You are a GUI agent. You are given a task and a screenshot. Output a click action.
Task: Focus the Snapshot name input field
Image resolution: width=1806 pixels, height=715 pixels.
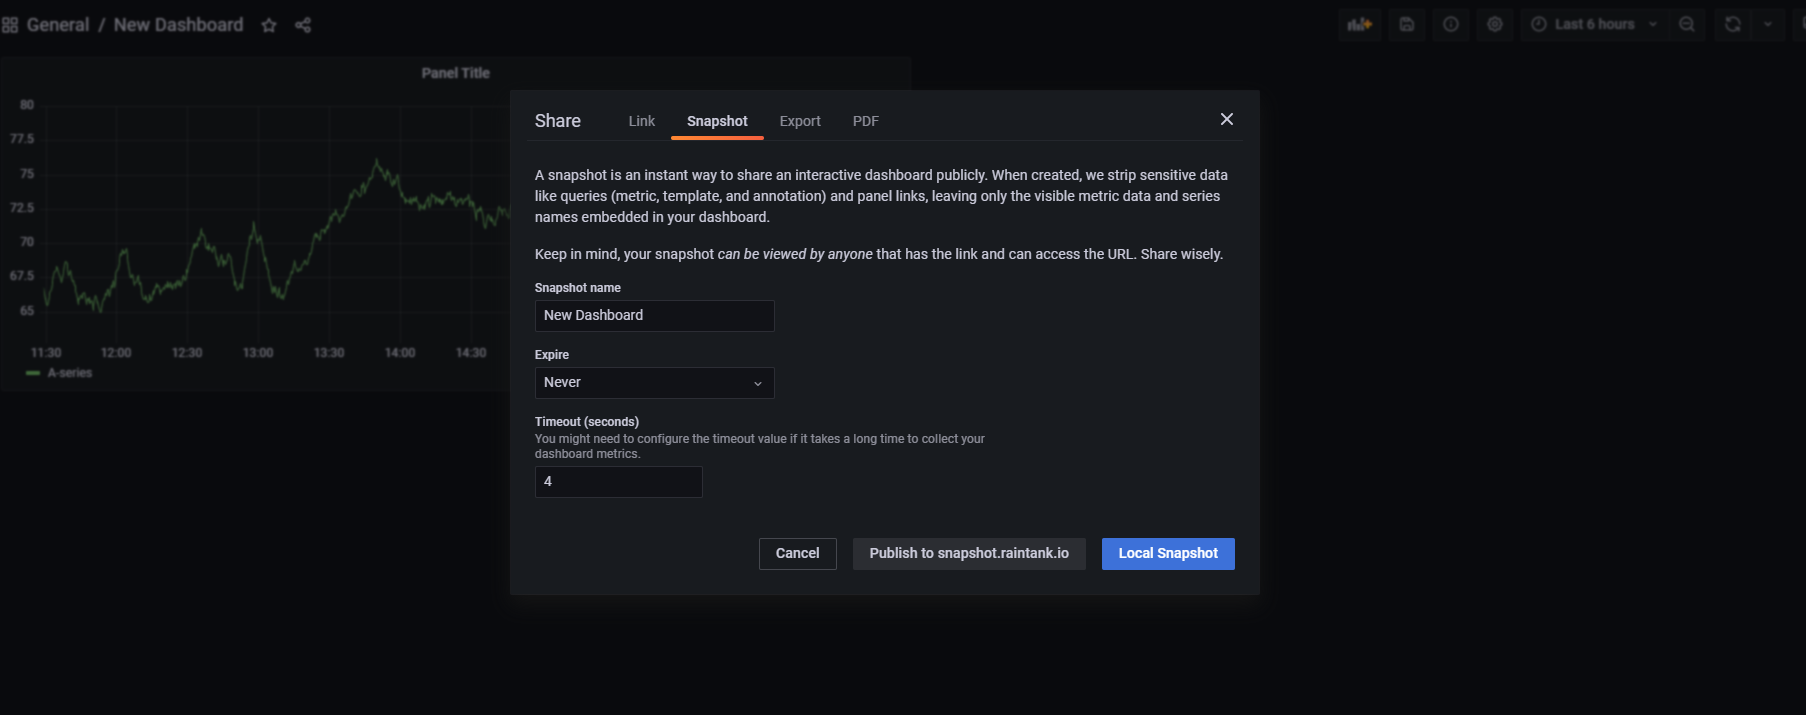pyautogui.click(x=654, y=316)
